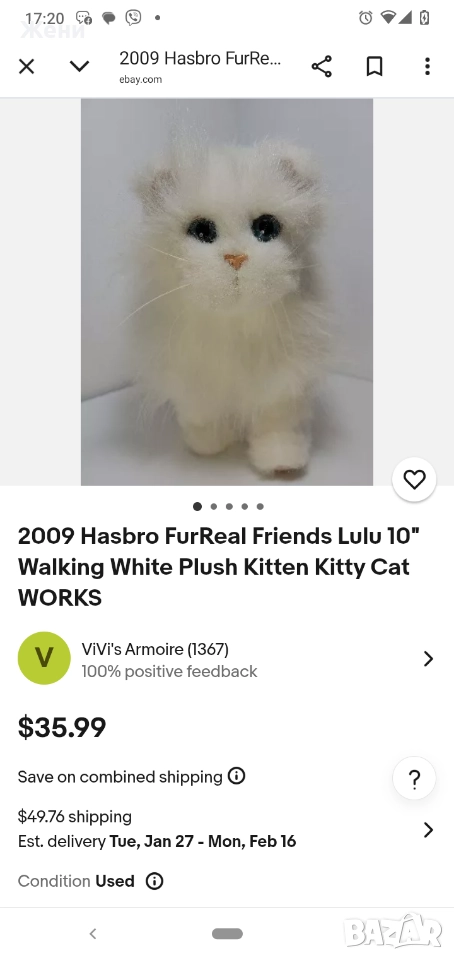This screenshot has width=454, height=960.
Task: Open the white kitten product photo
Action: [227, 292]
